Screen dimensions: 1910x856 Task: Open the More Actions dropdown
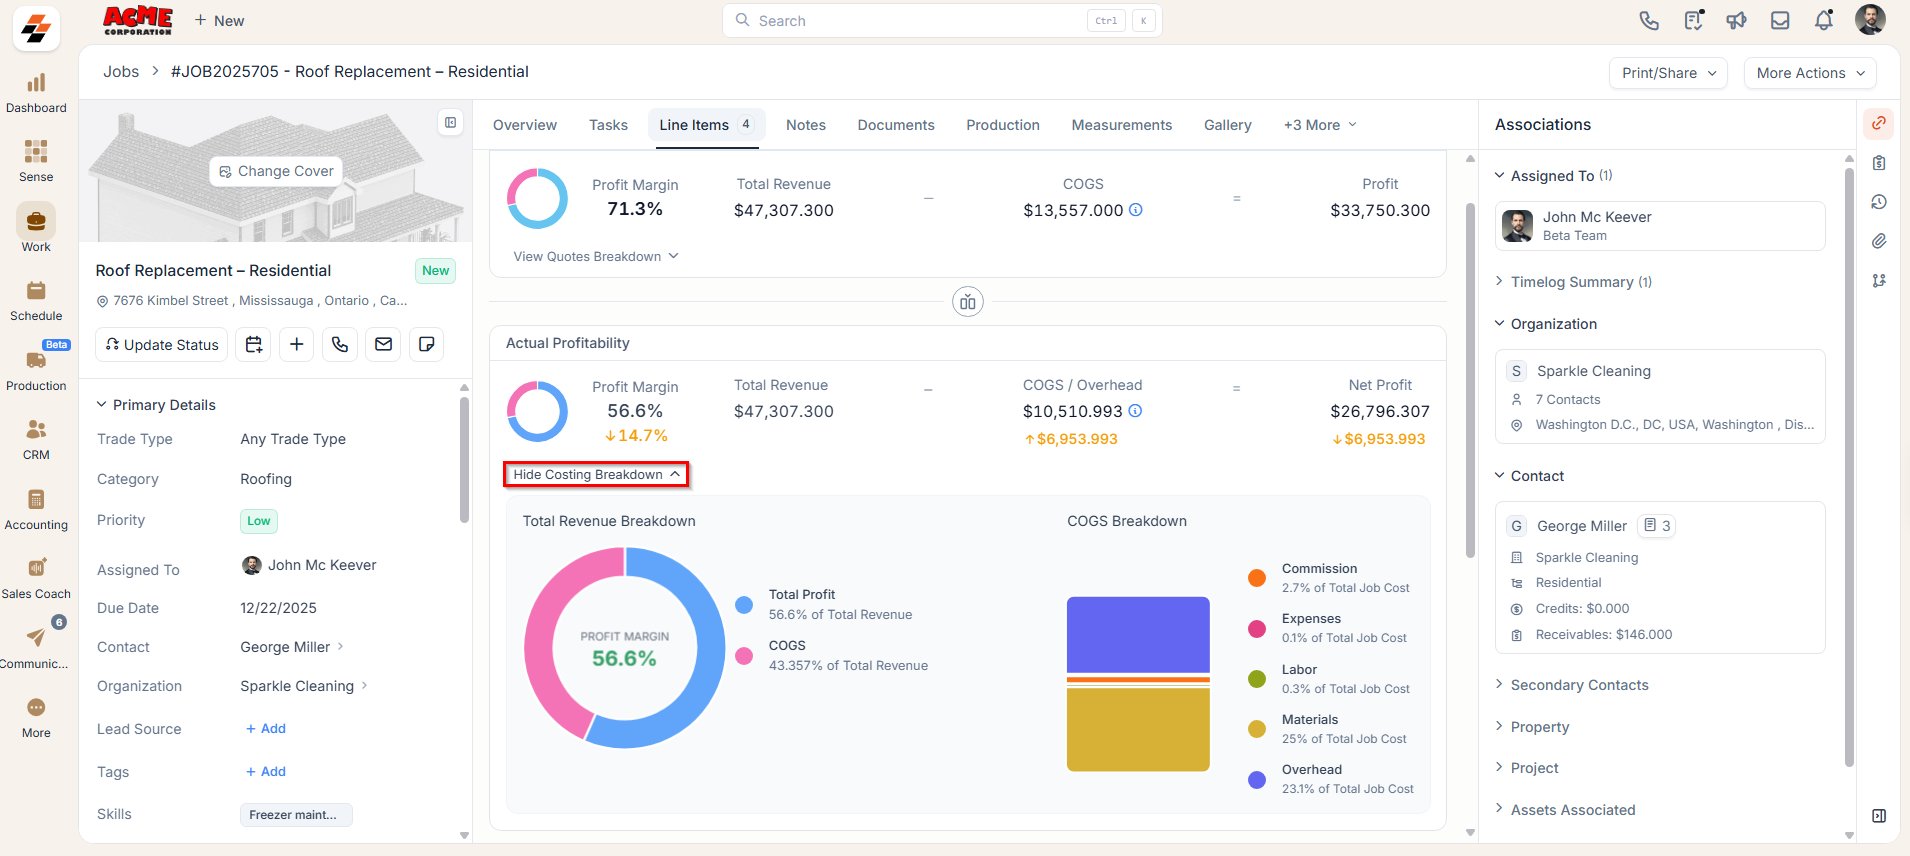1810,73
